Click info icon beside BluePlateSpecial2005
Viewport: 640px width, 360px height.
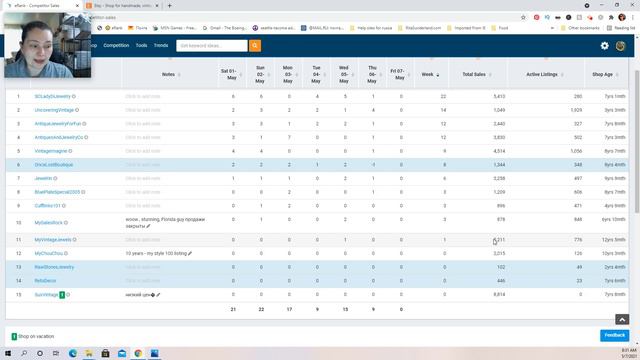click(x=83, y=192)
